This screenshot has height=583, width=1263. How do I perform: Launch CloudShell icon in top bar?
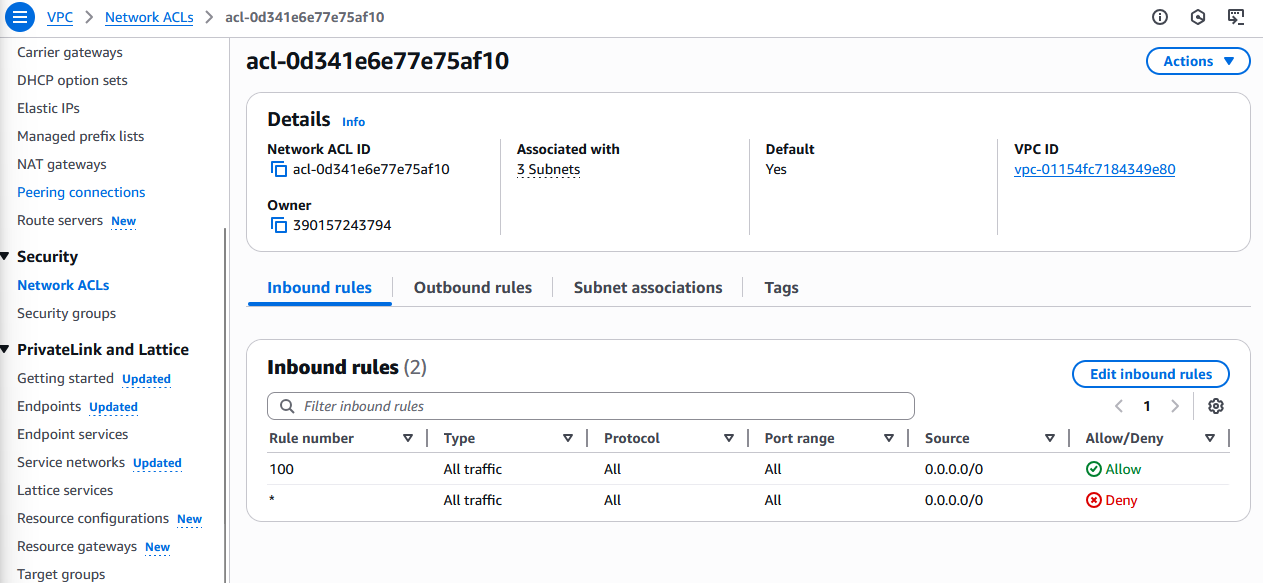point(1236,17)
